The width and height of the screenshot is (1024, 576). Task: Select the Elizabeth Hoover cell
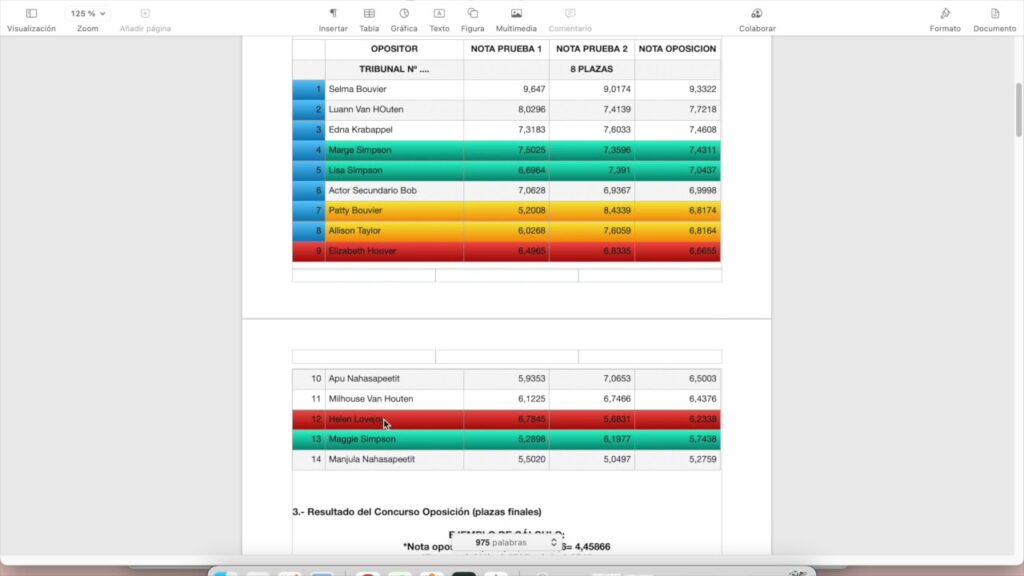click(x=394, y=251)
